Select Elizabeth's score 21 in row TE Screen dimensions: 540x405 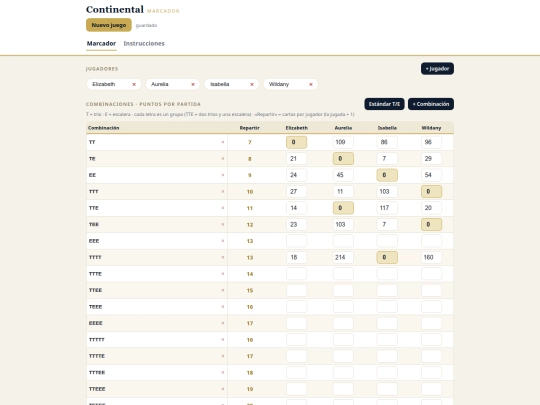(x=297, y=159)
